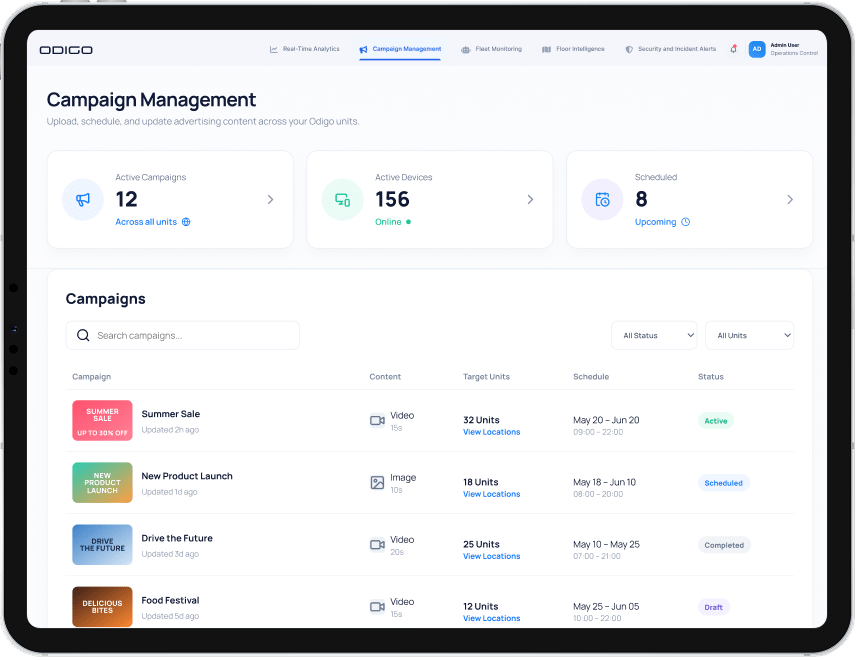Click the Upcoming link
This screenshot has height=660, width=858.
pyautogui.click(x=656, y=222)
